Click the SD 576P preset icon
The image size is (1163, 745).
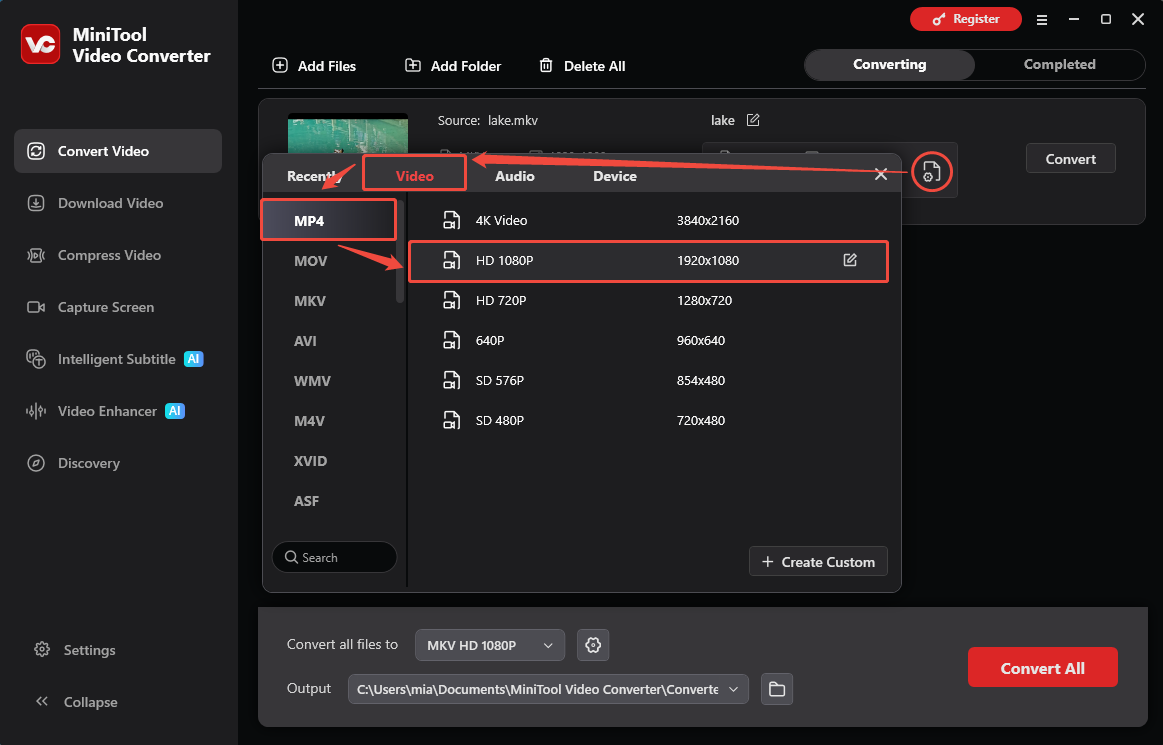[451, 381]
